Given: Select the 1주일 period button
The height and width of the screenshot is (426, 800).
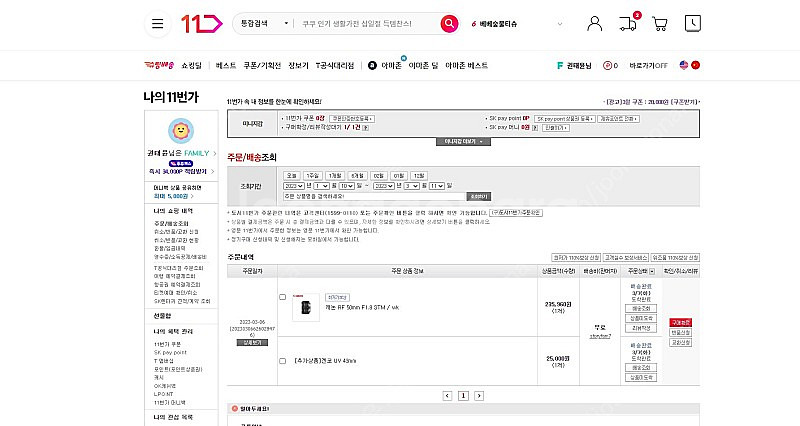Looking at the screenshot, I should (313, 176).
